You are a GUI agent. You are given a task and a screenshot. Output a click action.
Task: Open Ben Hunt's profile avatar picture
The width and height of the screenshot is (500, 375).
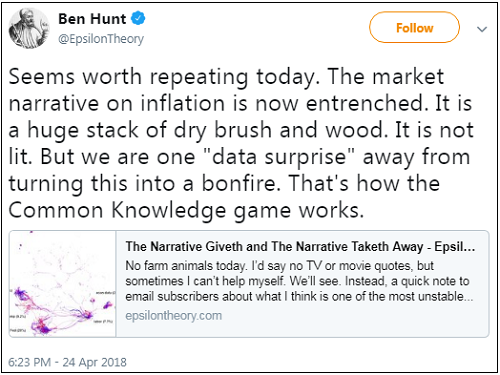tap(29, 28)
